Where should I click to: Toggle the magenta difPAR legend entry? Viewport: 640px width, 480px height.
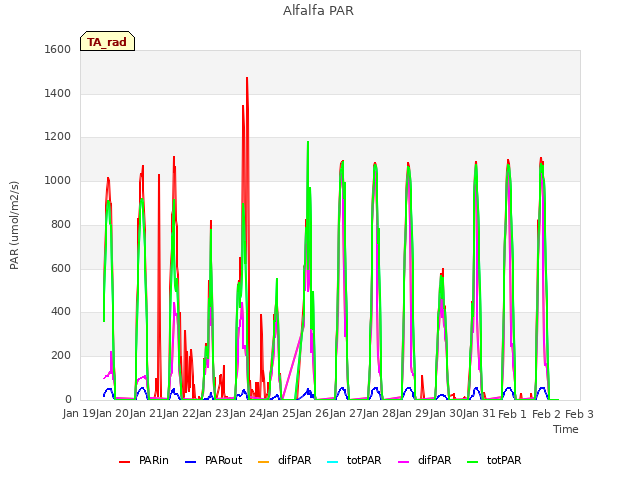tap(424, 460)
